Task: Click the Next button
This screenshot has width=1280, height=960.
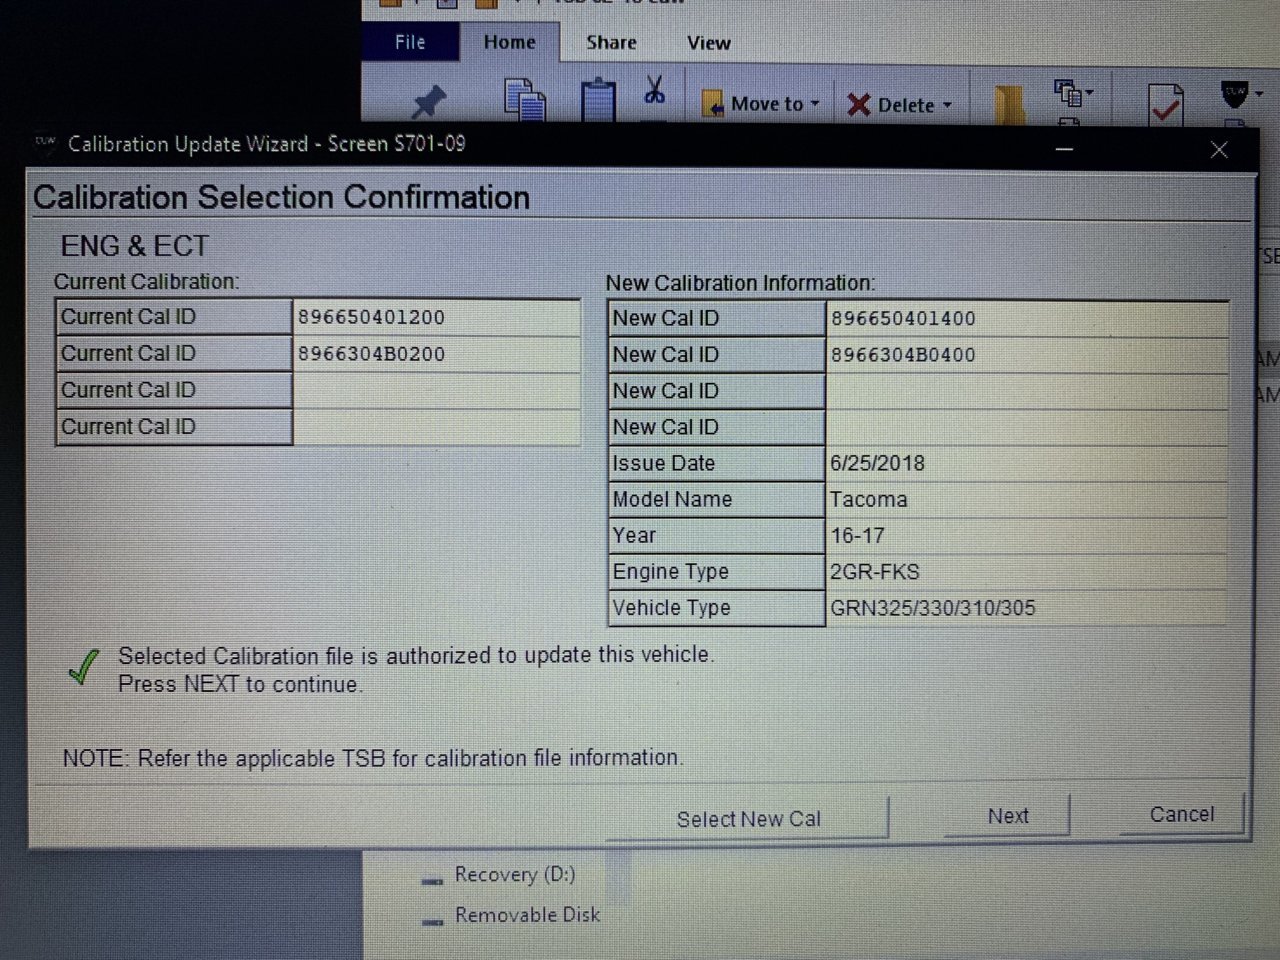Action: click(1007, 816)
